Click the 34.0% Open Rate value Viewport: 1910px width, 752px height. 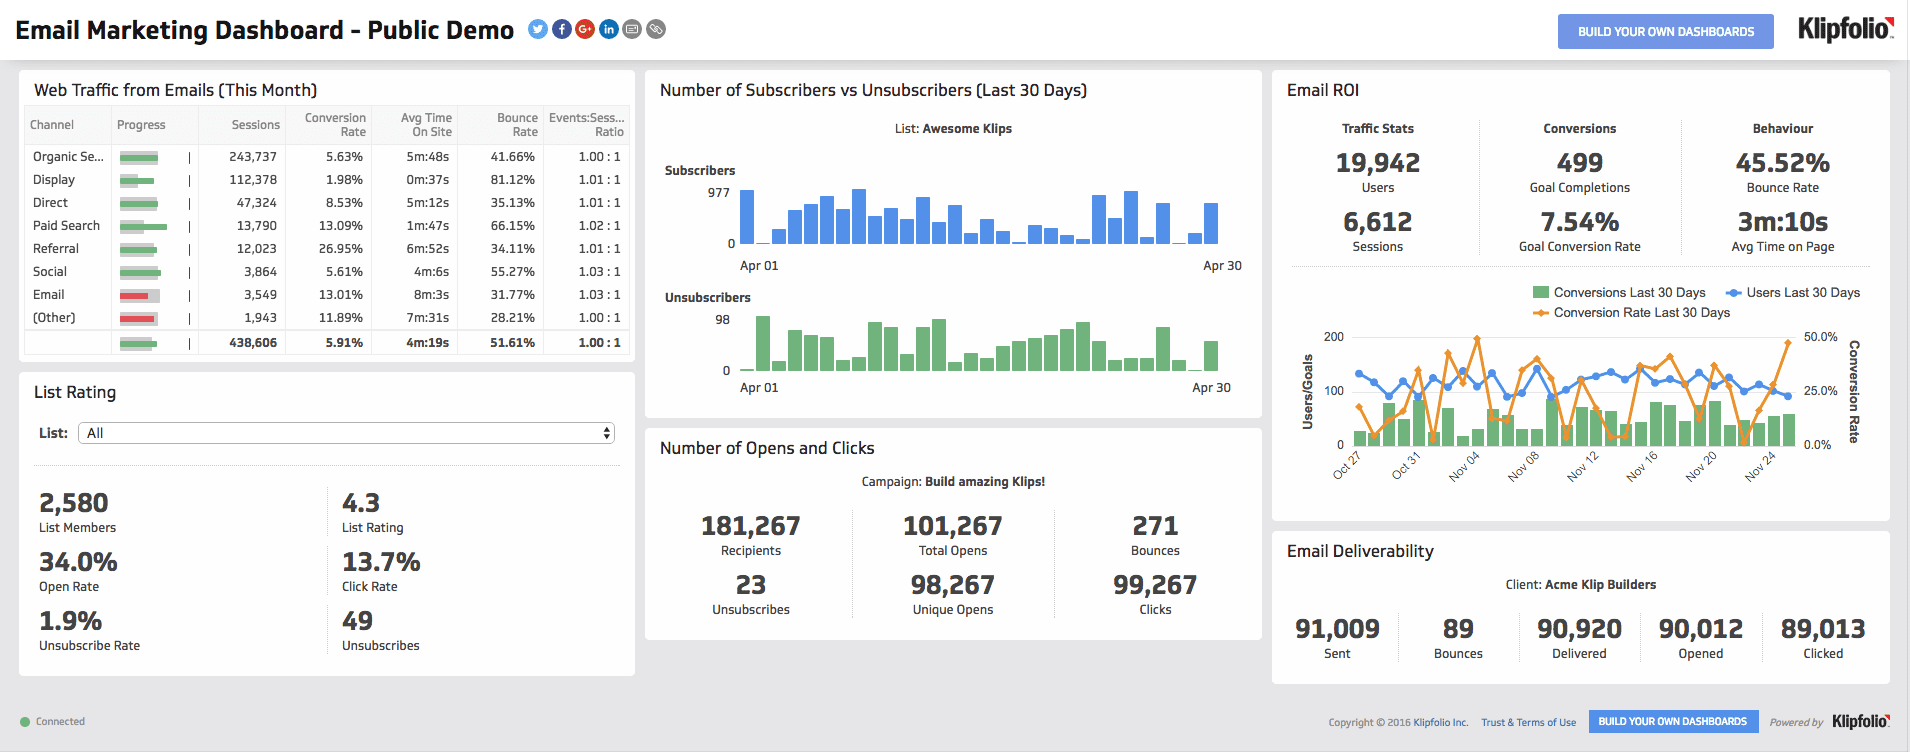[78, 562]
